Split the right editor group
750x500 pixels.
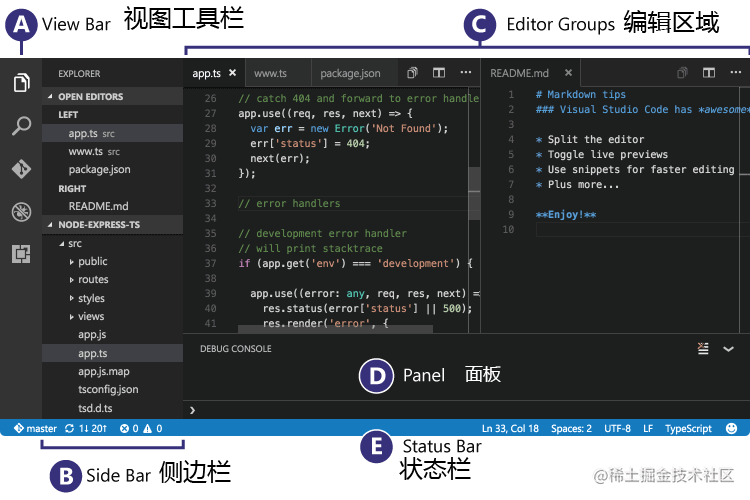[x=709, y=73]
